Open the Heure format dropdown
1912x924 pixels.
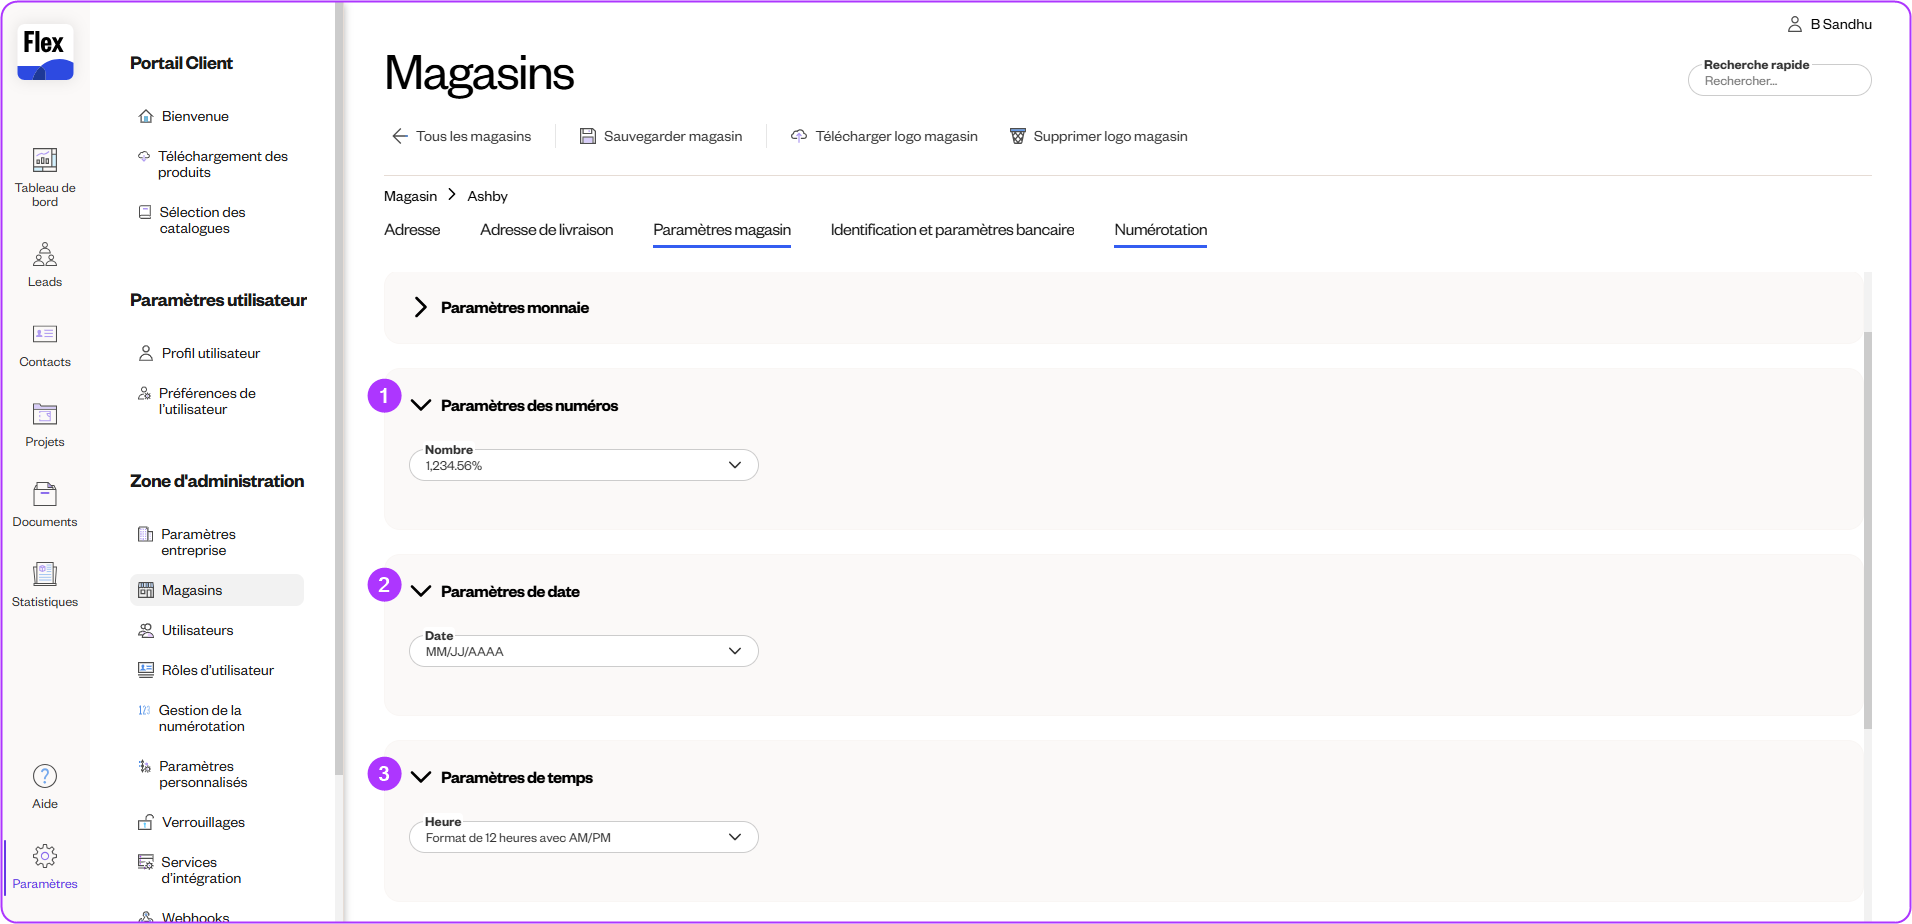pos(583,838)
